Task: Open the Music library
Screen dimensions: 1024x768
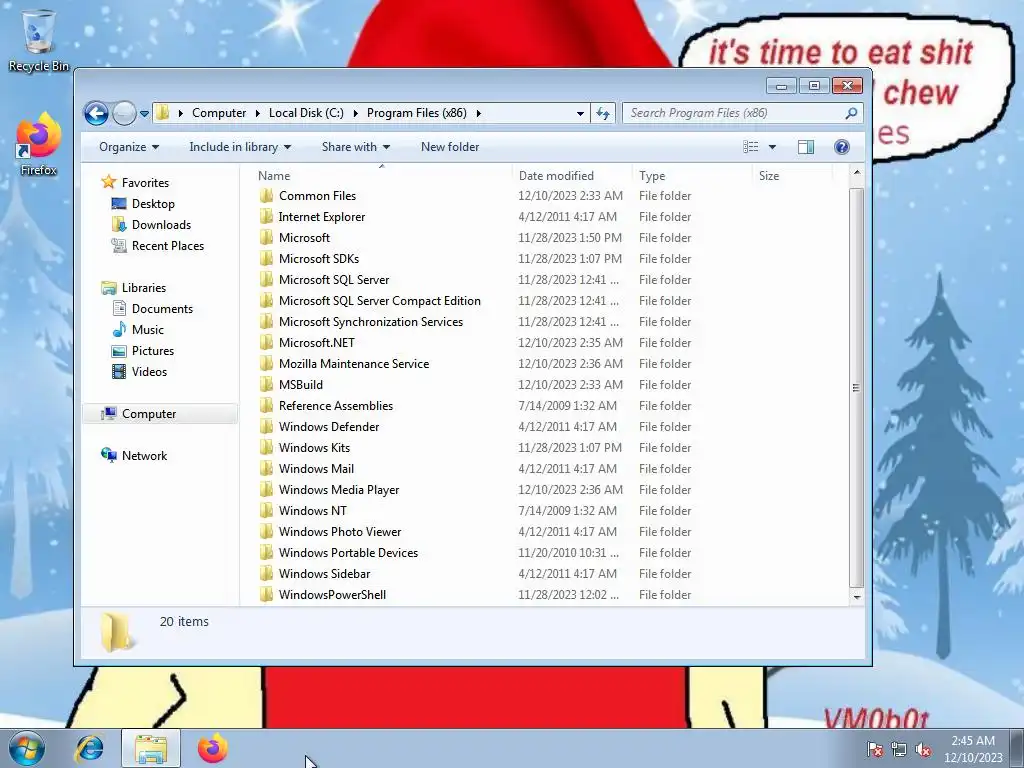Action: (x=148, y=330)
